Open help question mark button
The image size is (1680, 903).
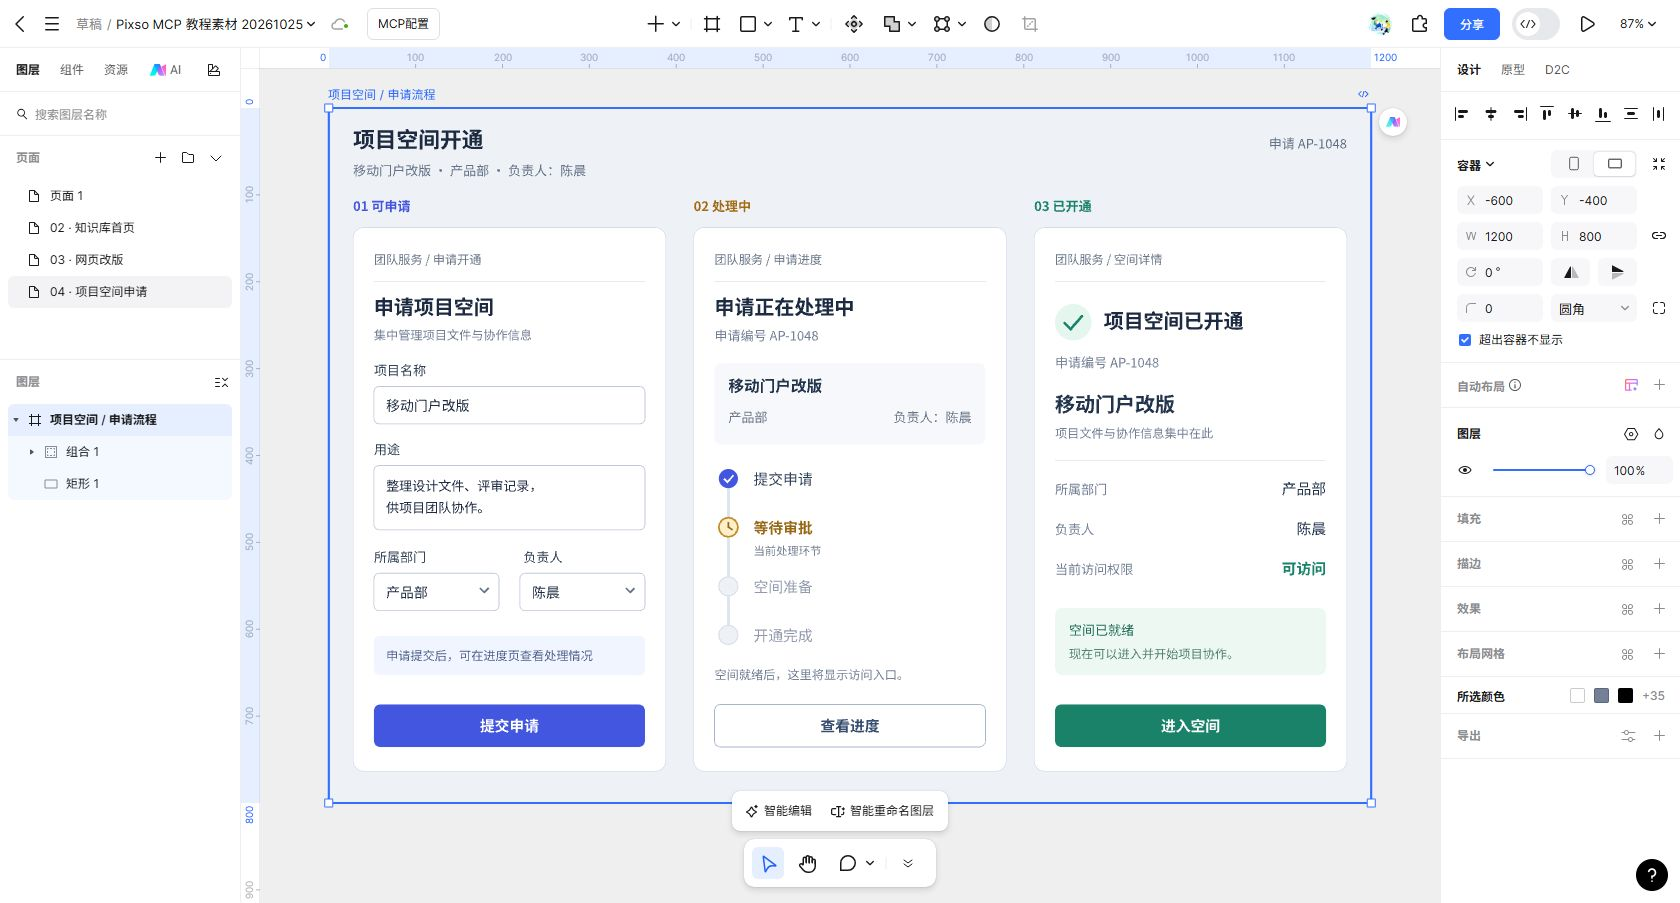[1651, 874]
